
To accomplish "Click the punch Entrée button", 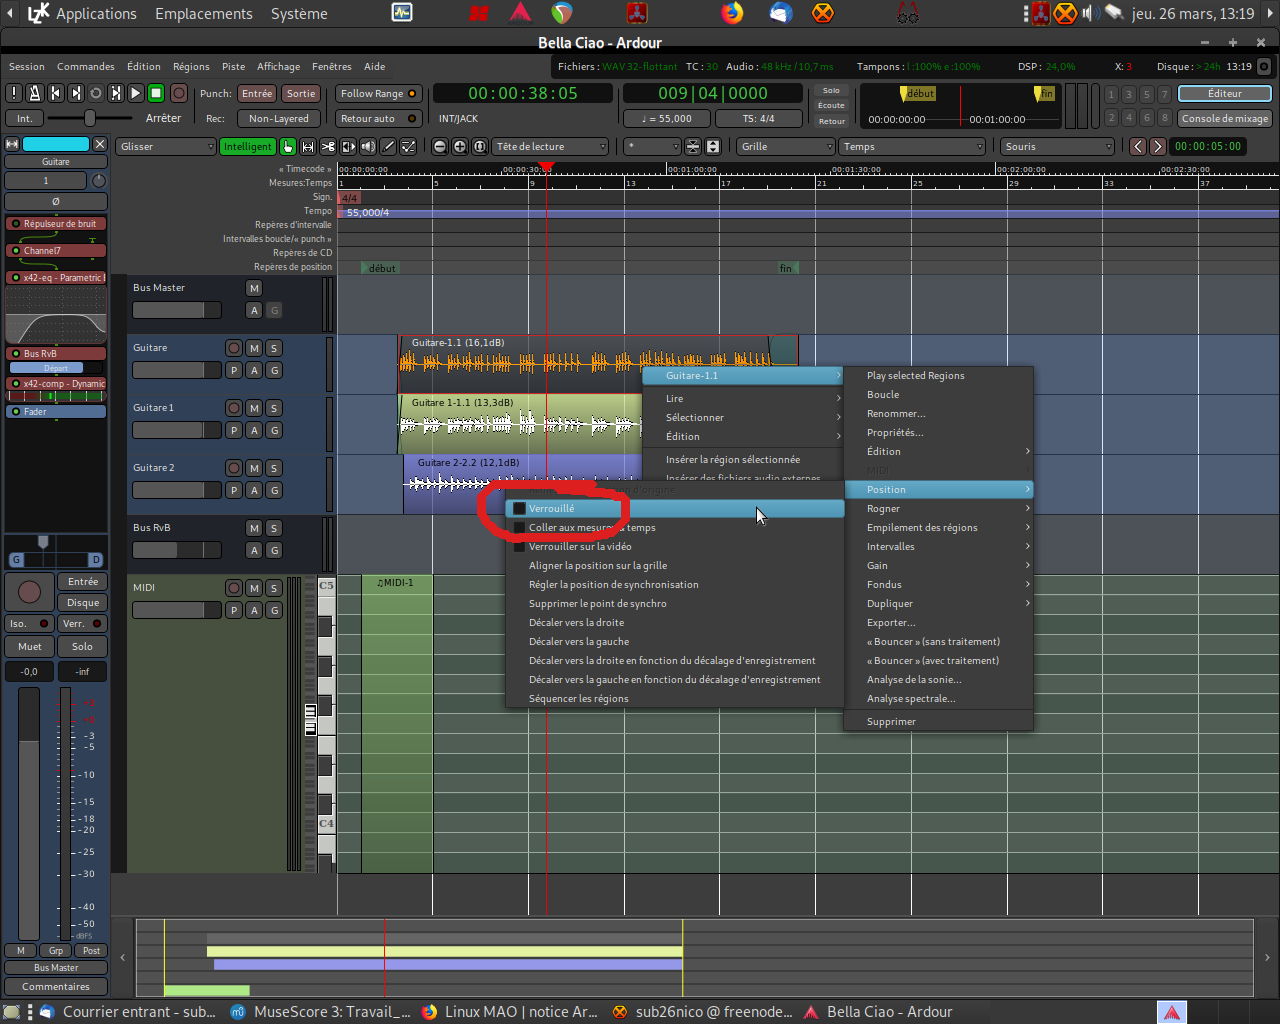I will (257, 93).
